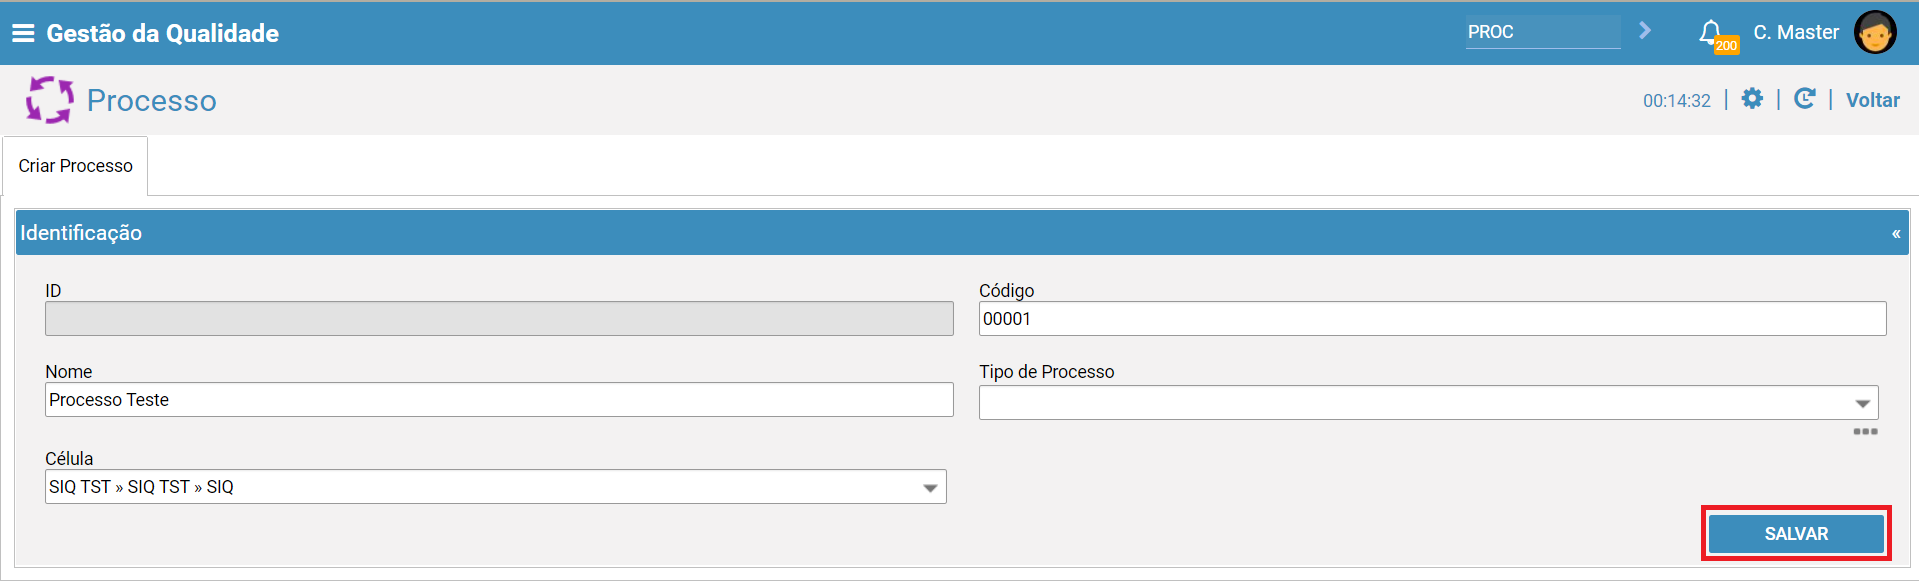Click the notification bell icon
Screen dimensions: 1920x587
coord(1711,32)
